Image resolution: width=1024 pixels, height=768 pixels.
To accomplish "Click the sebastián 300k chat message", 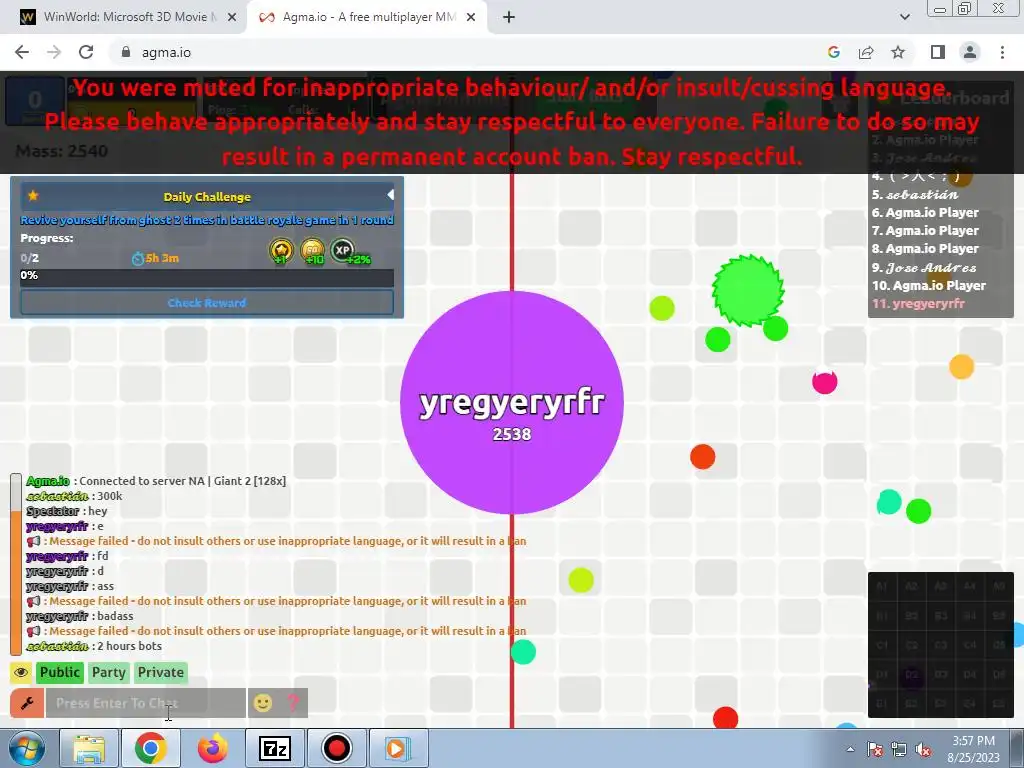I will [x=74, y=496].
